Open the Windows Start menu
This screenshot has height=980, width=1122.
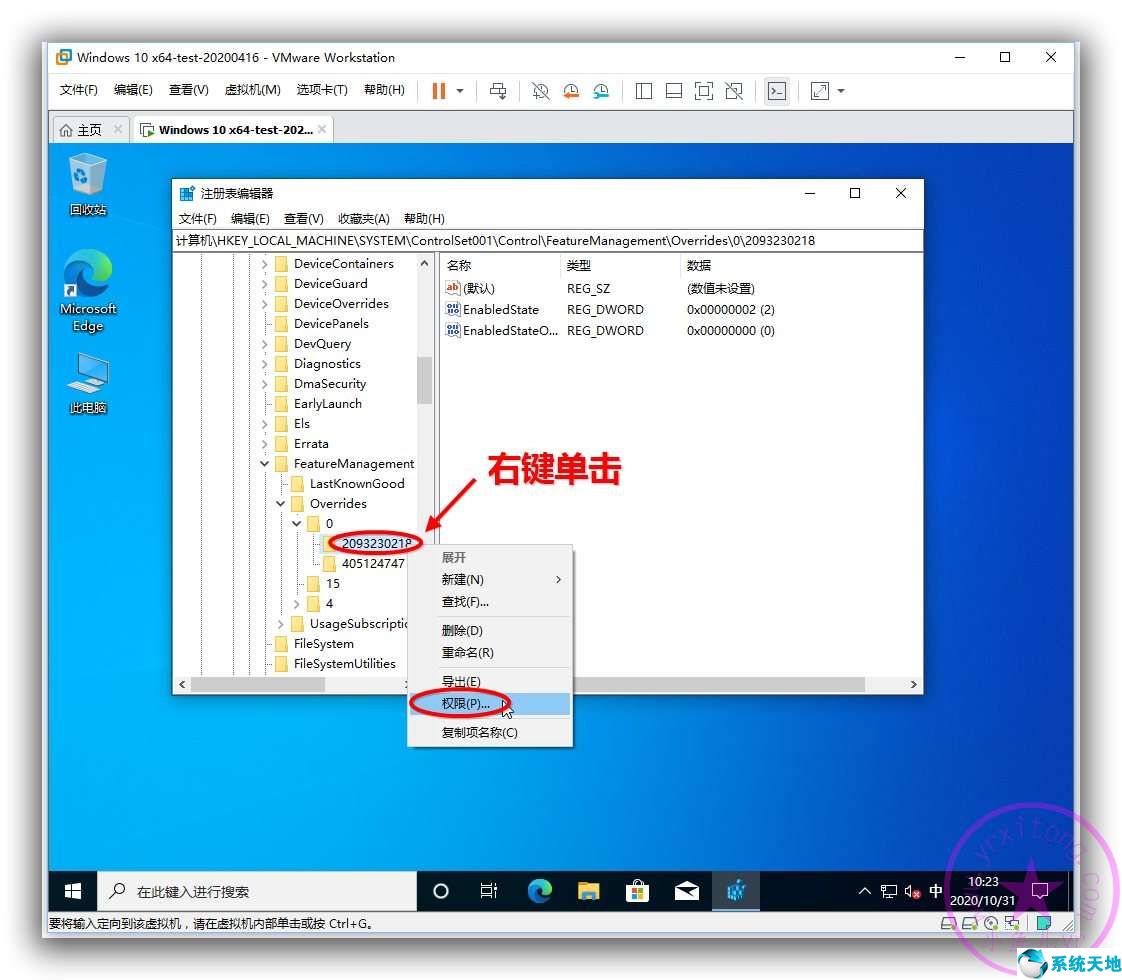coord(73,891)
